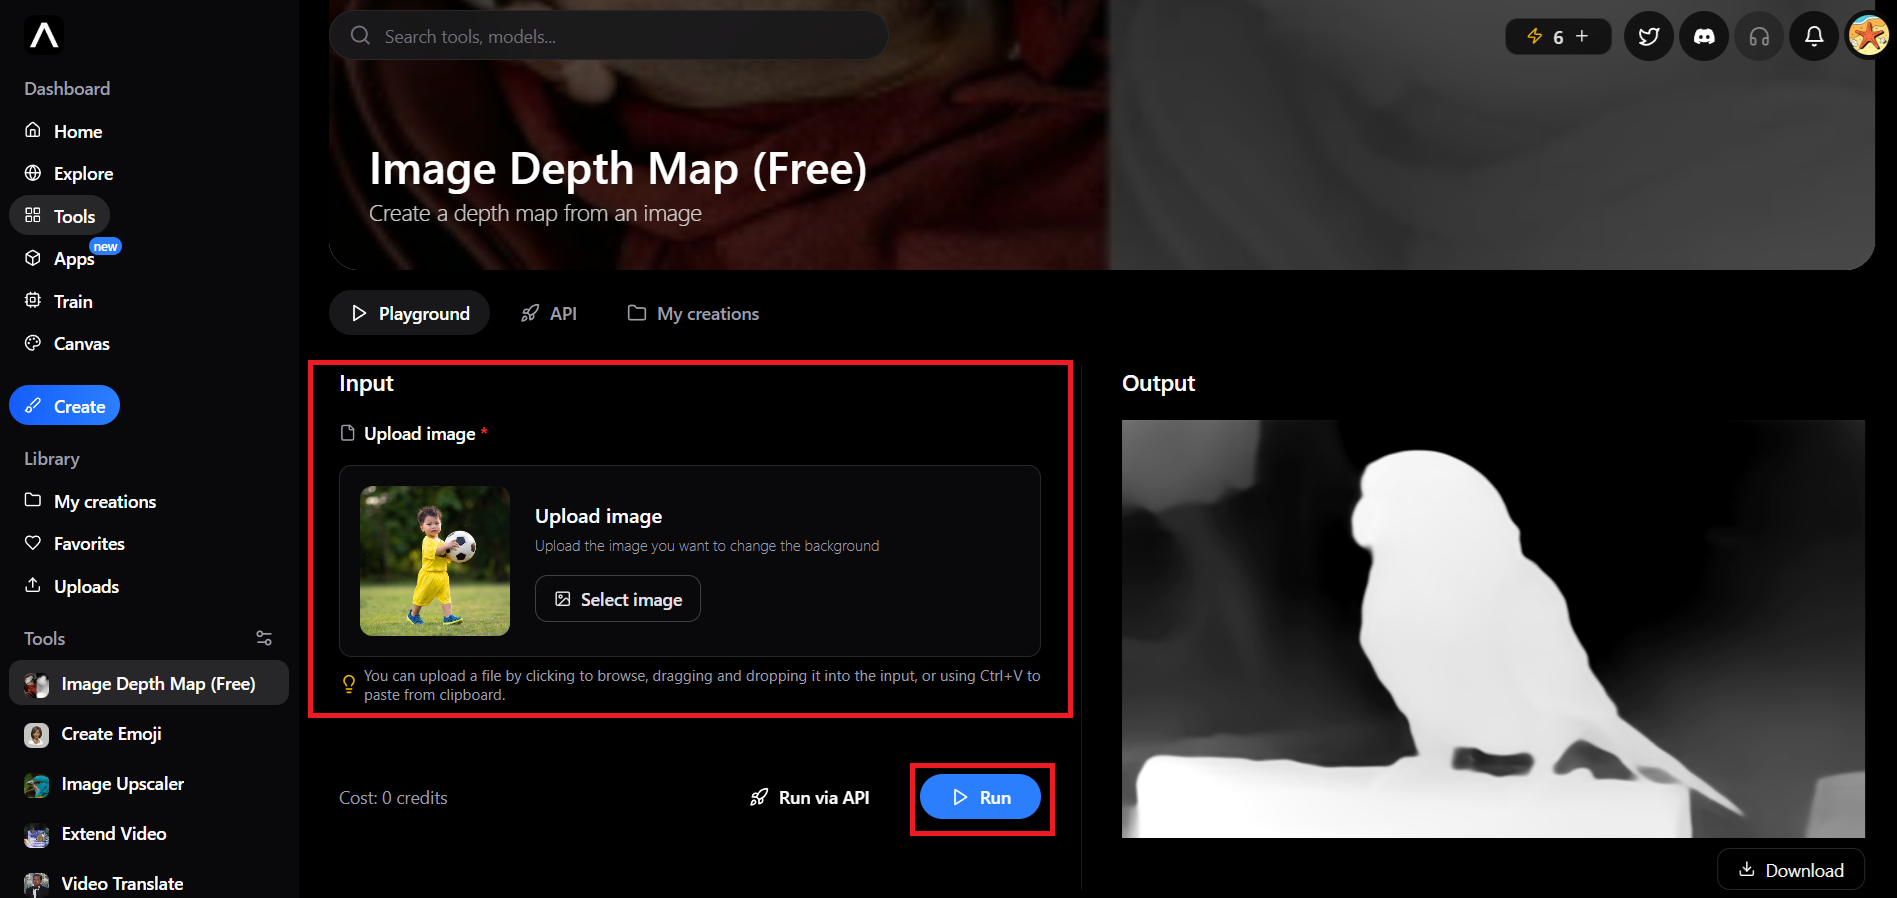Switch to the My creations tab
Image resolution: width=1897 pixels, height=898 pixels.
click(x=693, y=313)
